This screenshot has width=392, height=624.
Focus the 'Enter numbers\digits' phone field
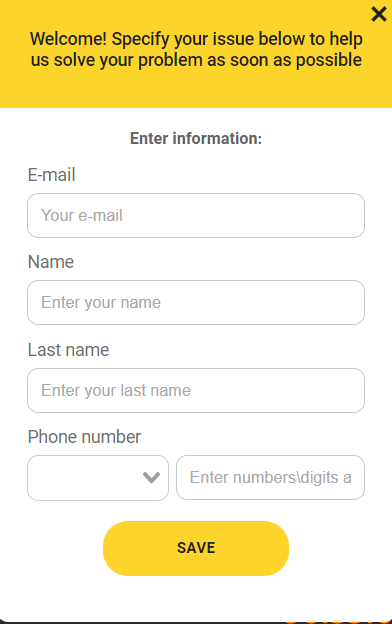(x=270, y=478)
